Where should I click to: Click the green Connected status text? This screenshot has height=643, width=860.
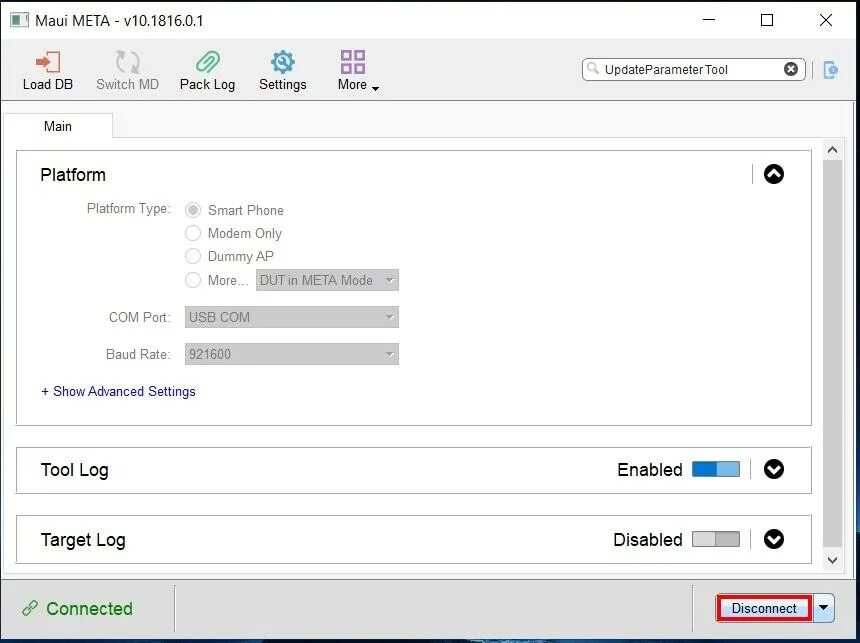(x=89, y=608)
